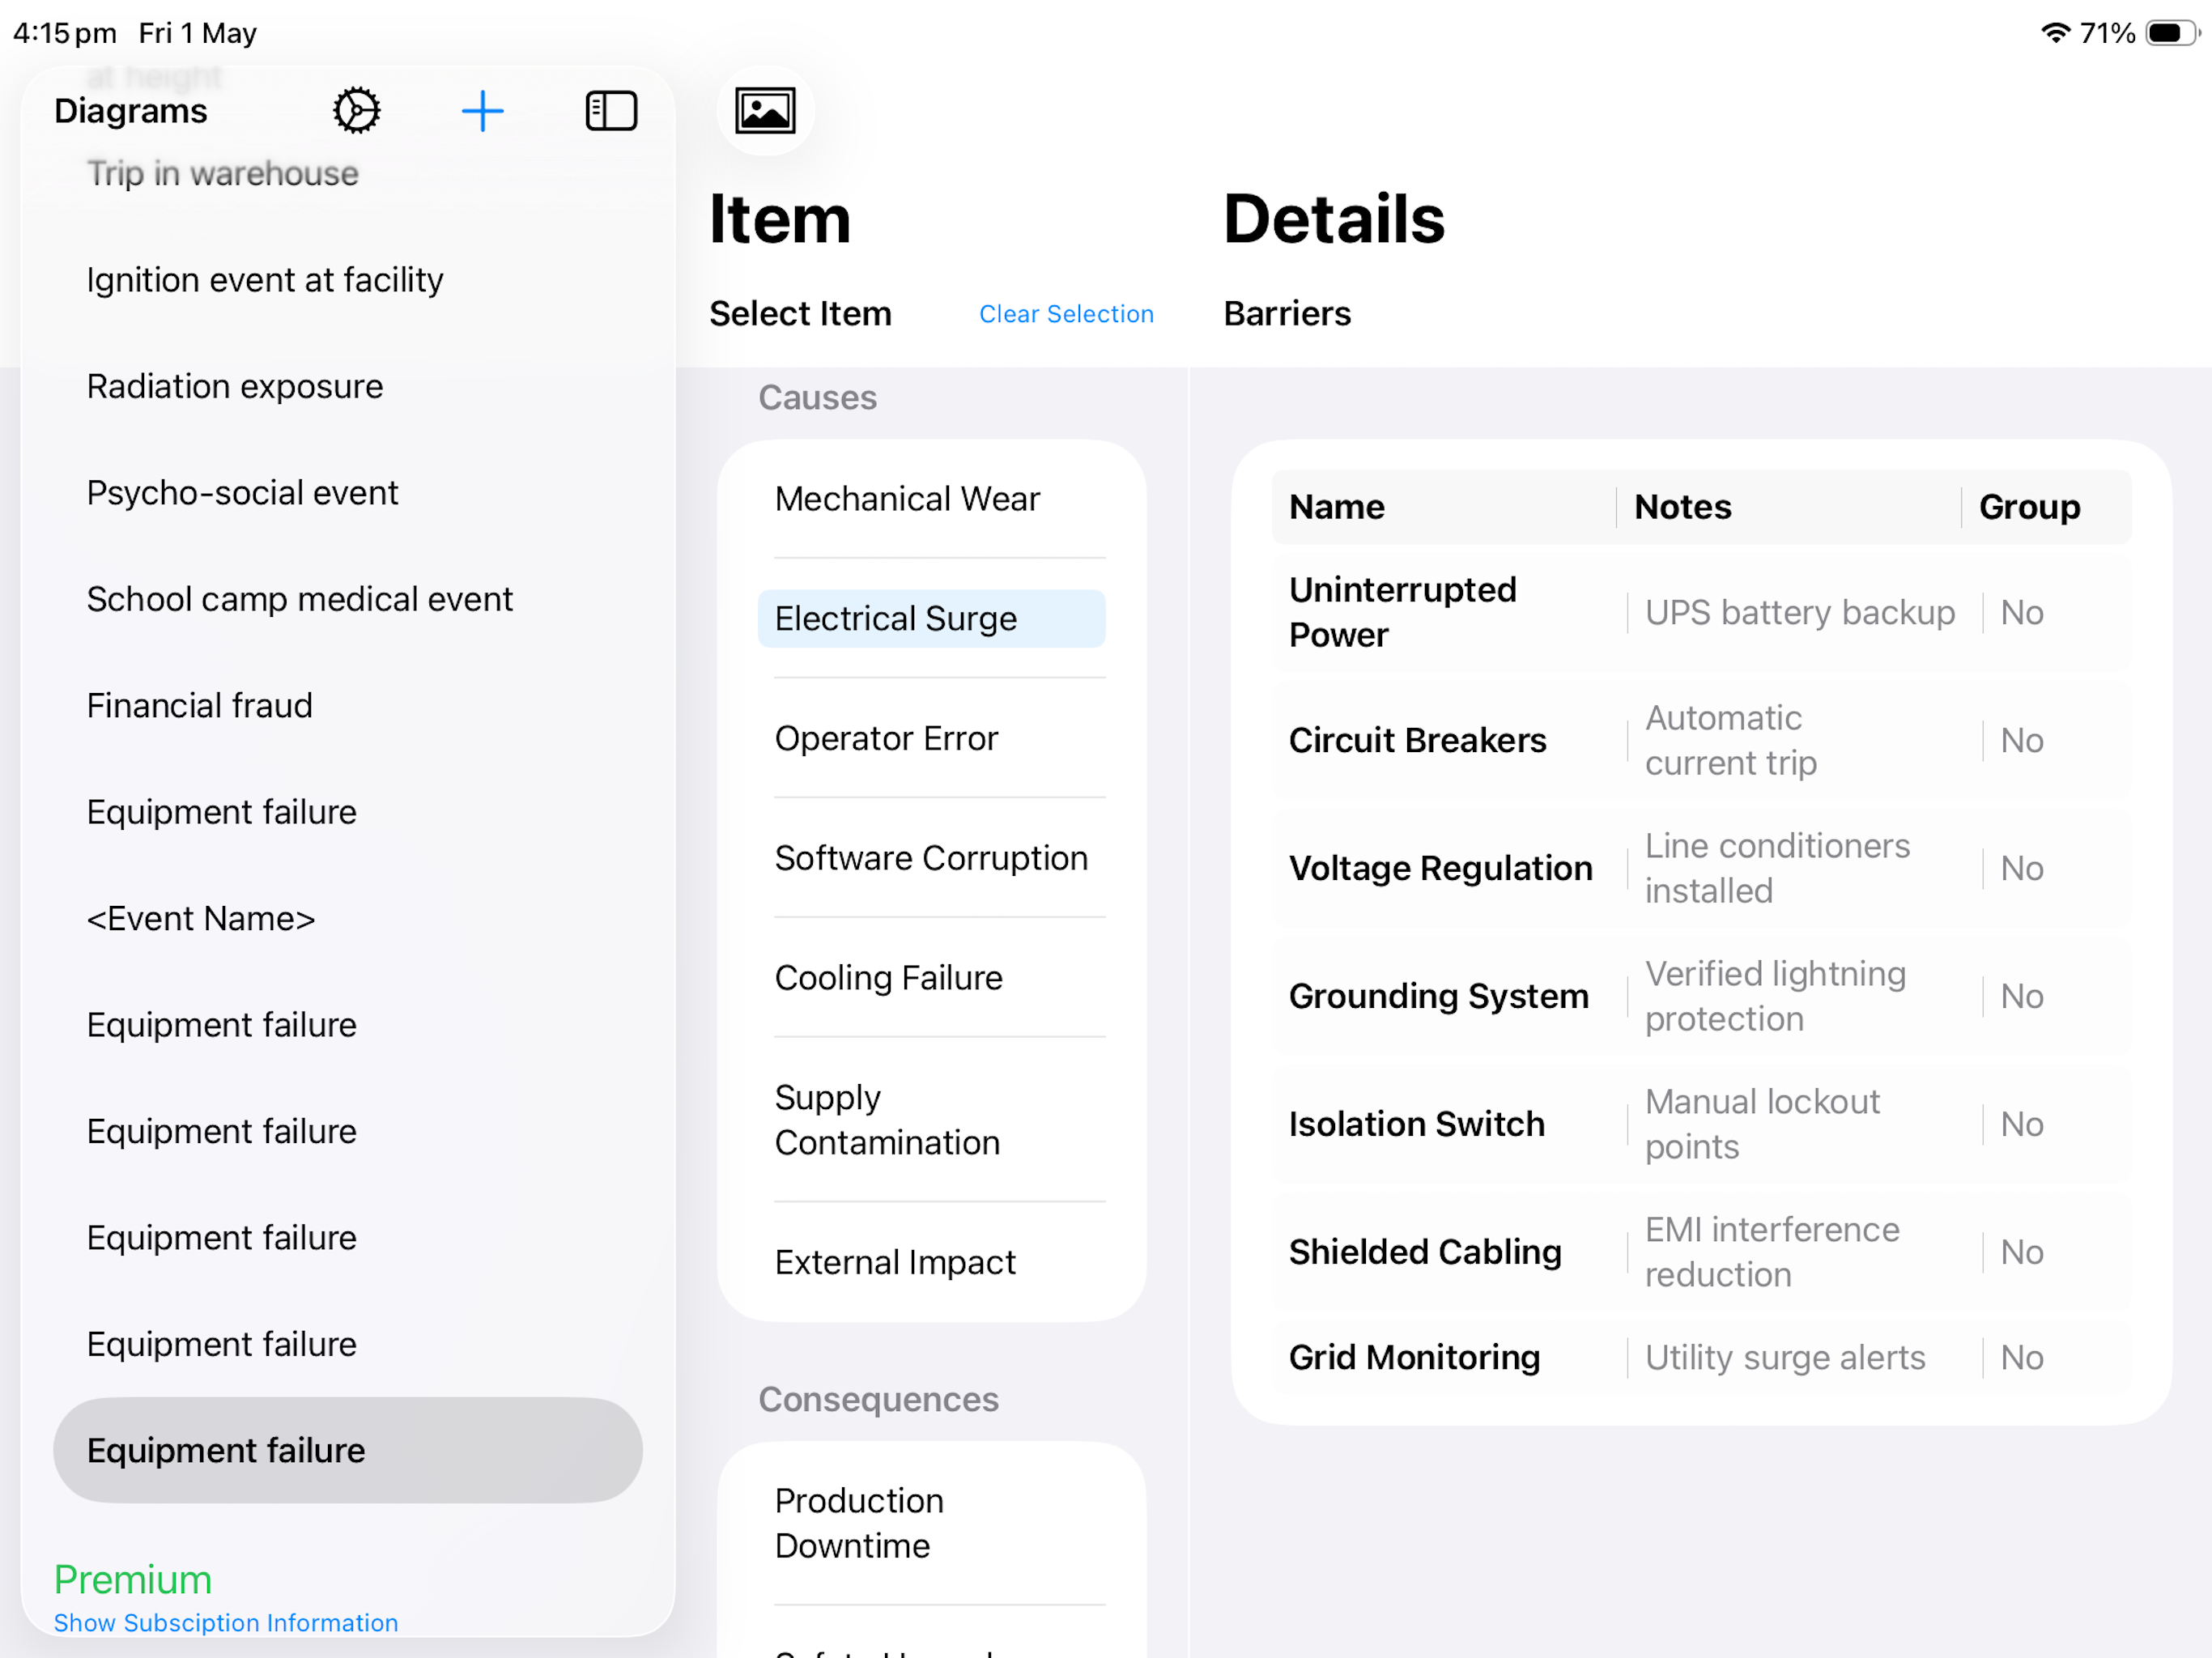Screen dimensions: 2212x1658
Task: Add a new diagram with plus icon
Action: click(x=482, y=110)
